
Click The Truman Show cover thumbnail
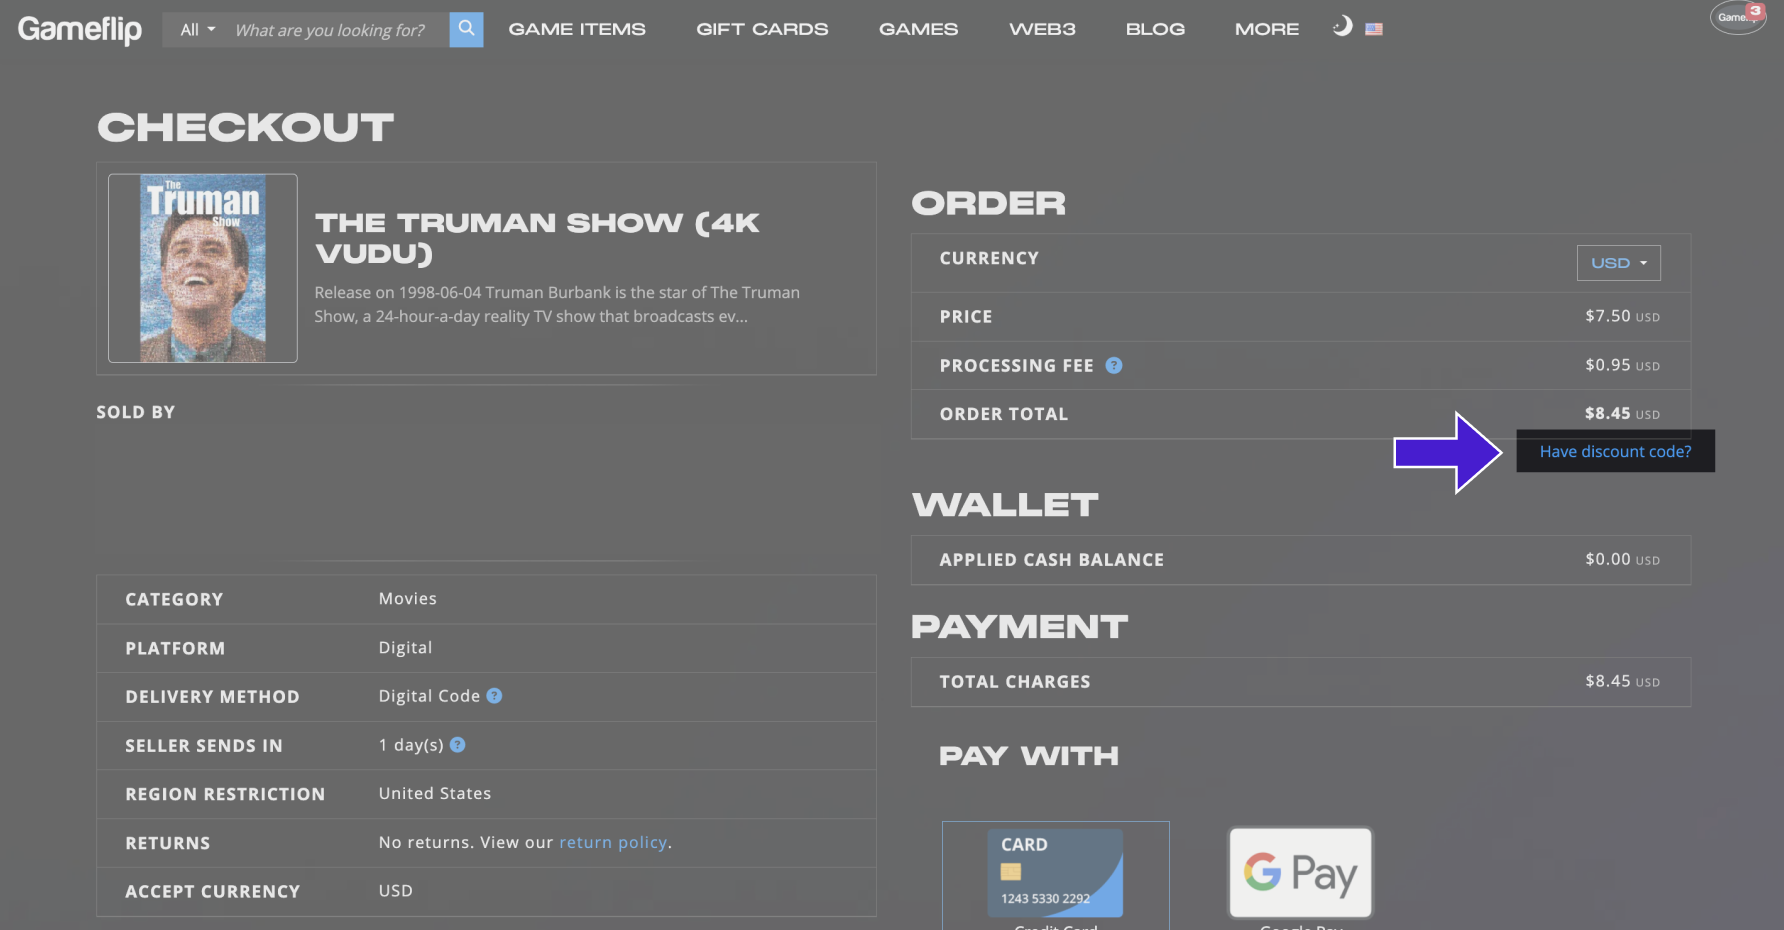203,268
